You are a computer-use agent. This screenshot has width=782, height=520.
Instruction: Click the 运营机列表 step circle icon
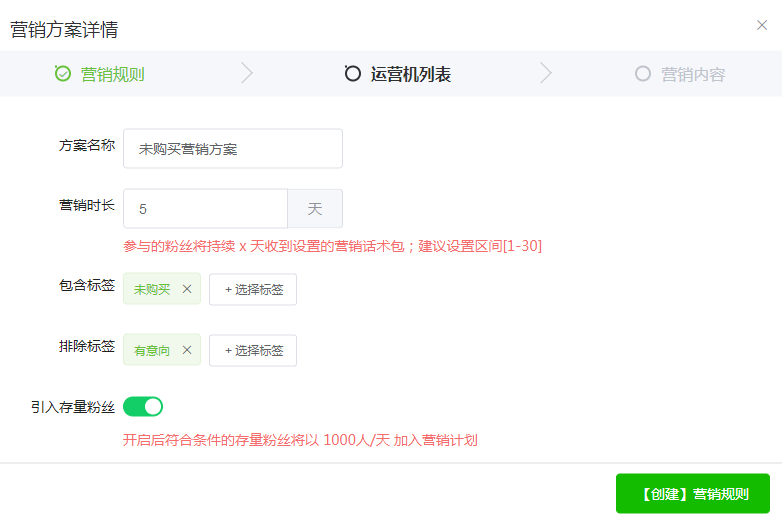pos(352,74)
